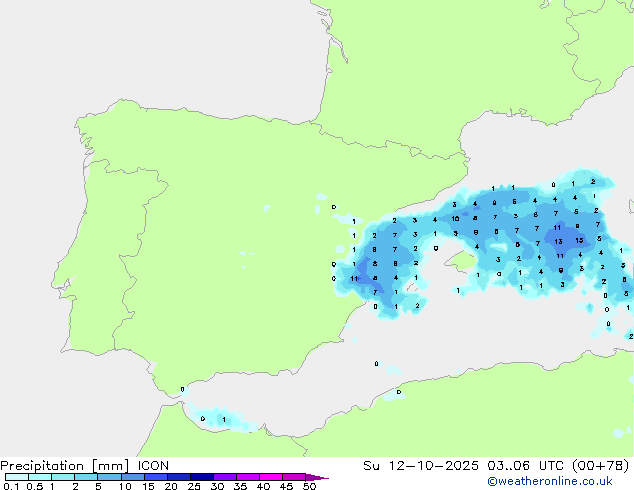Viewport: 634px width, 490px height.
Task: Click the 2–5 mm legend color swatch
Action: pyautogui.click(x=86, y=477)
